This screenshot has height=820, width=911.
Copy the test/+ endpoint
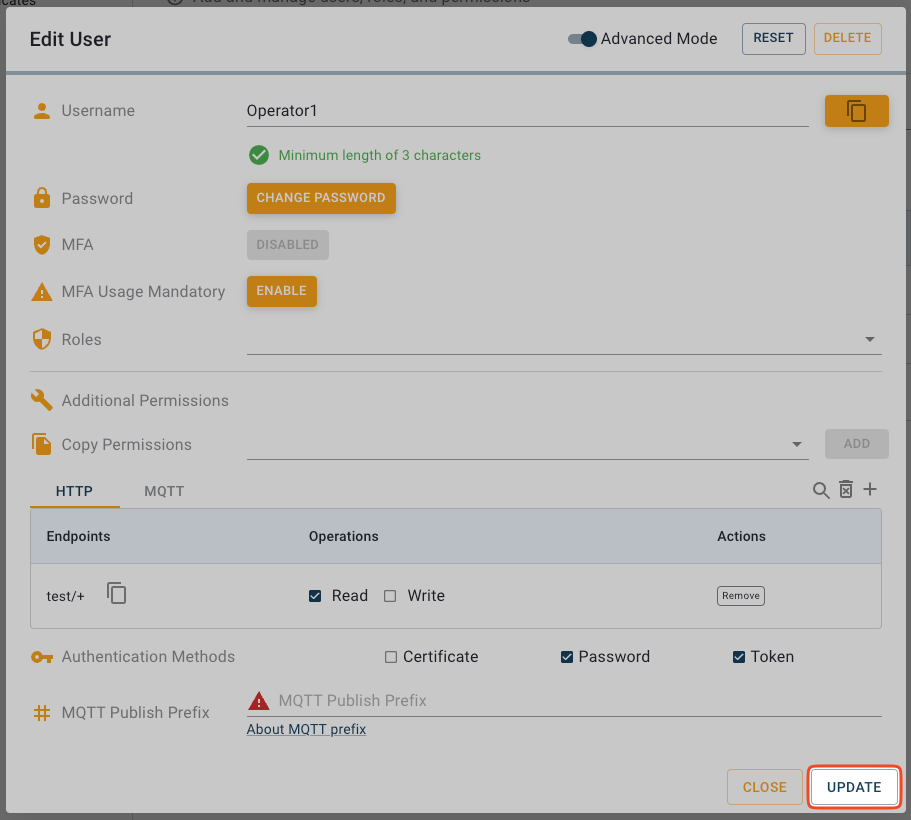pos(117,594)
